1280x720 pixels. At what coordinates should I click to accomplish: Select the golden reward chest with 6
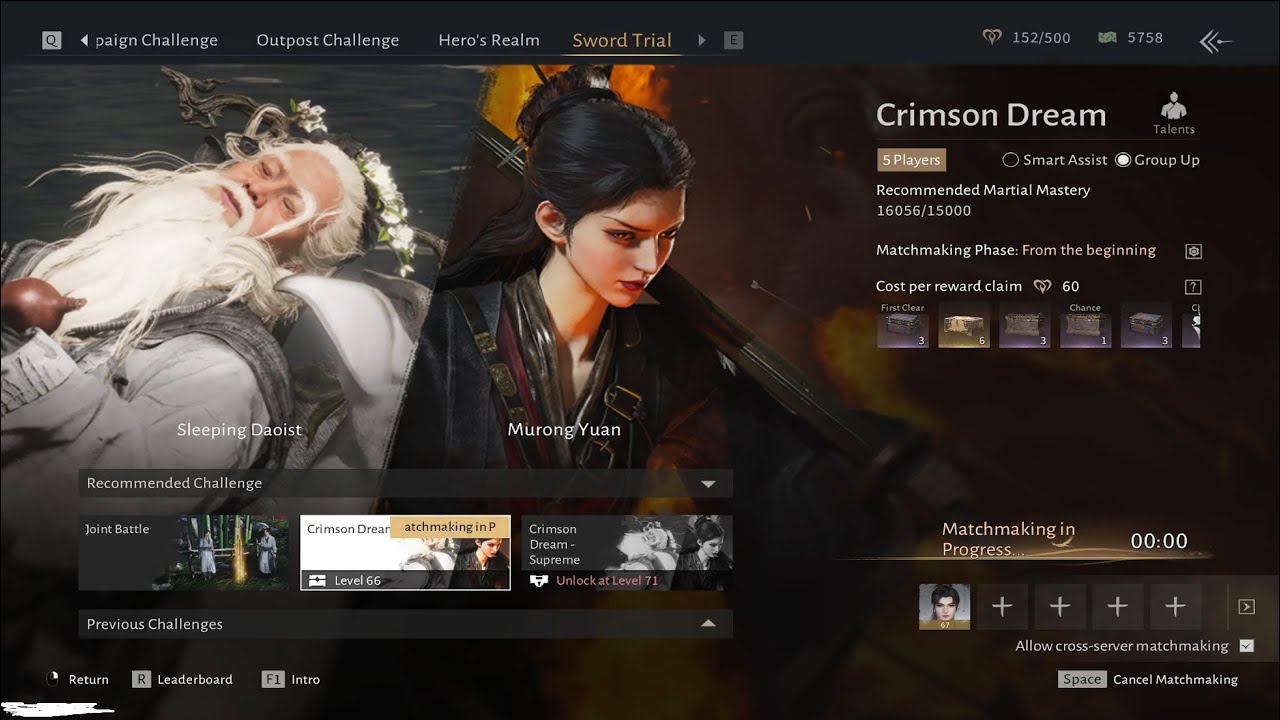click(x=964, y=326)
